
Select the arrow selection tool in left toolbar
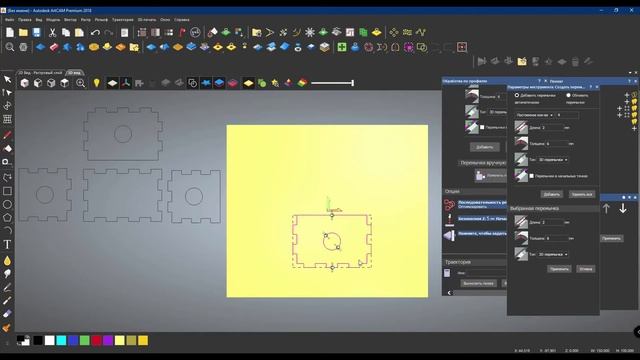pyautogui.click(x=7, y=79)
